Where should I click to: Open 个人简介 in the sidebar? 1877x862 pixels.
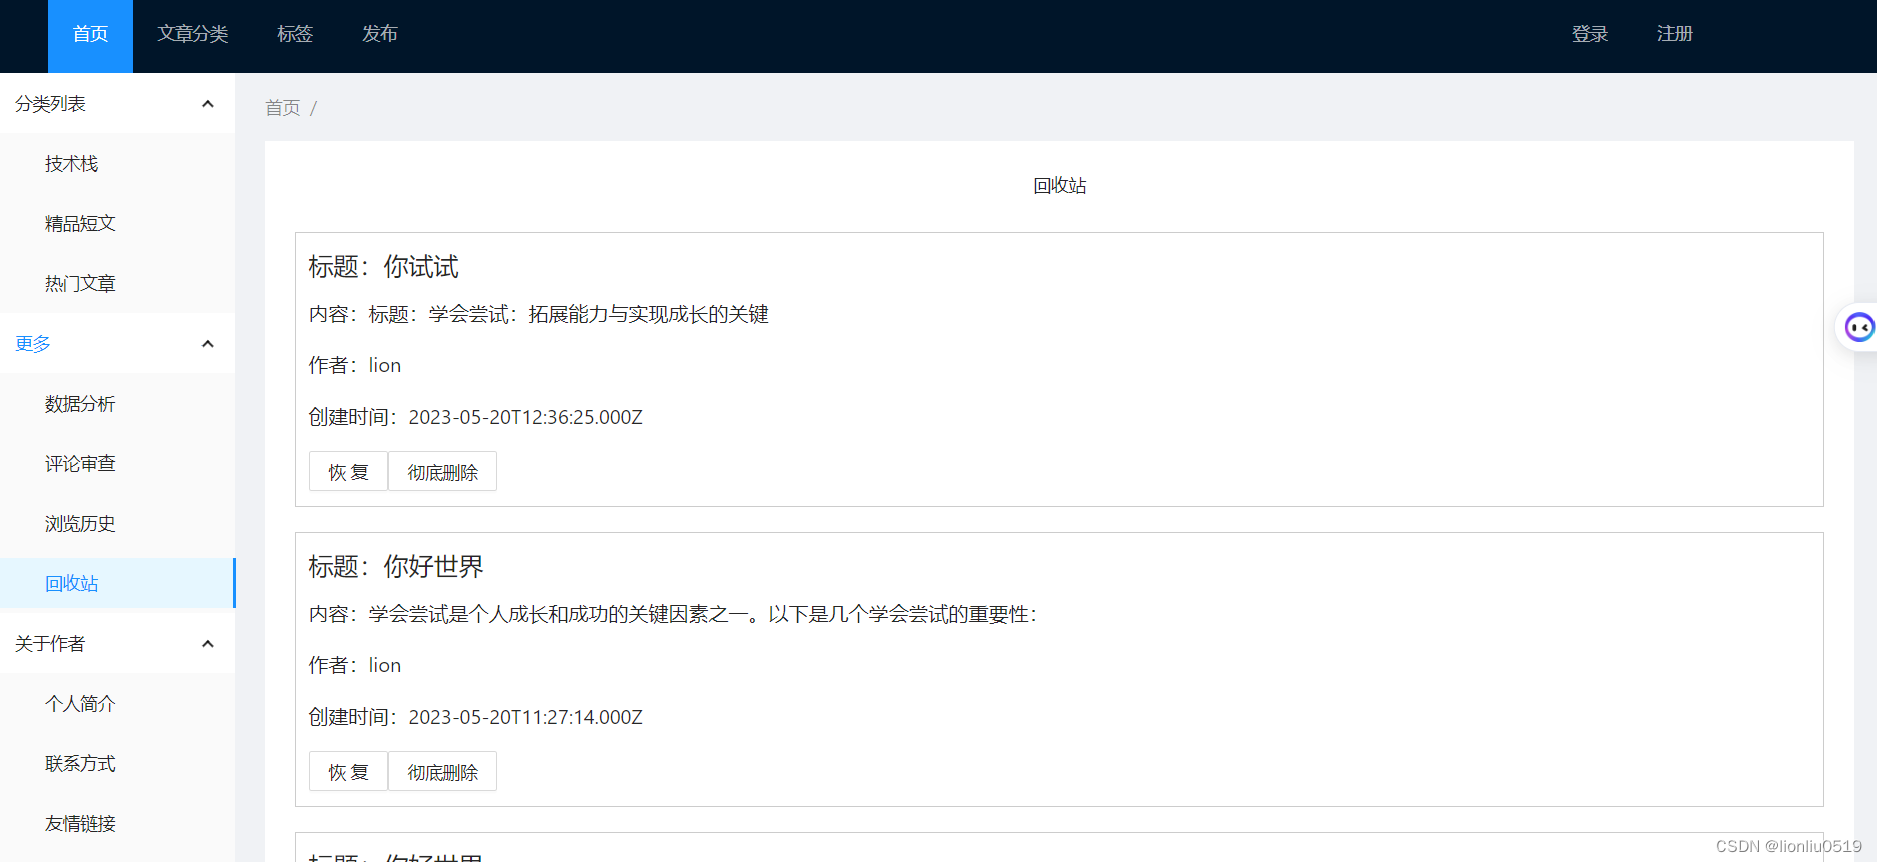click(117, 703)
